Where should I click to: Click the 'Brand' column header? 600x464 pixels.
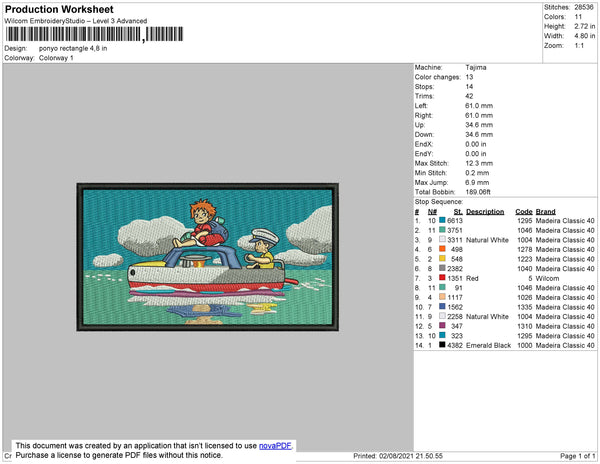coord(546,212)
